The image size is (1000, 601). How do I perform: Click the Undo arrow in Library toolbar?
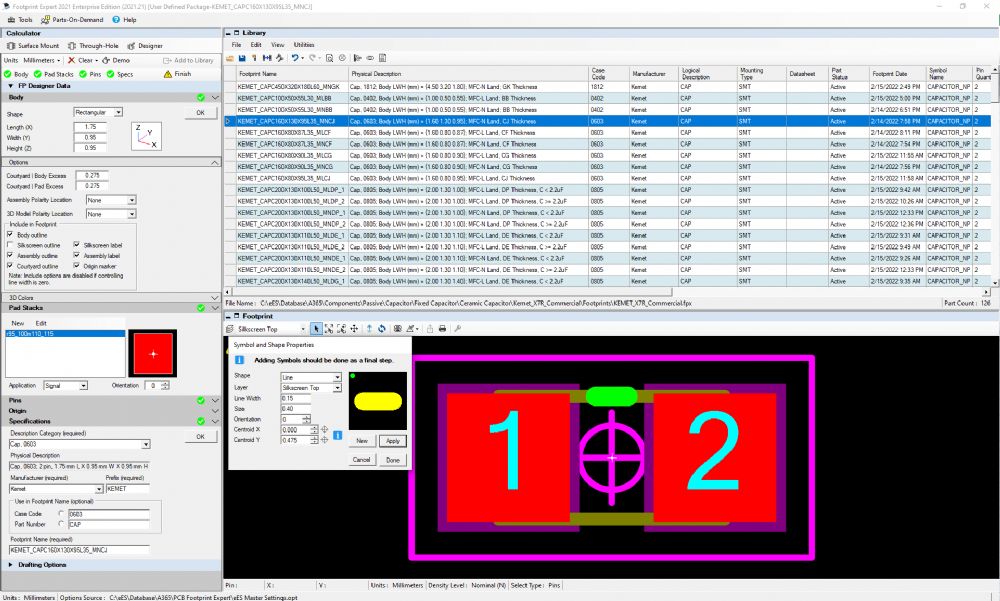(294, 59)
